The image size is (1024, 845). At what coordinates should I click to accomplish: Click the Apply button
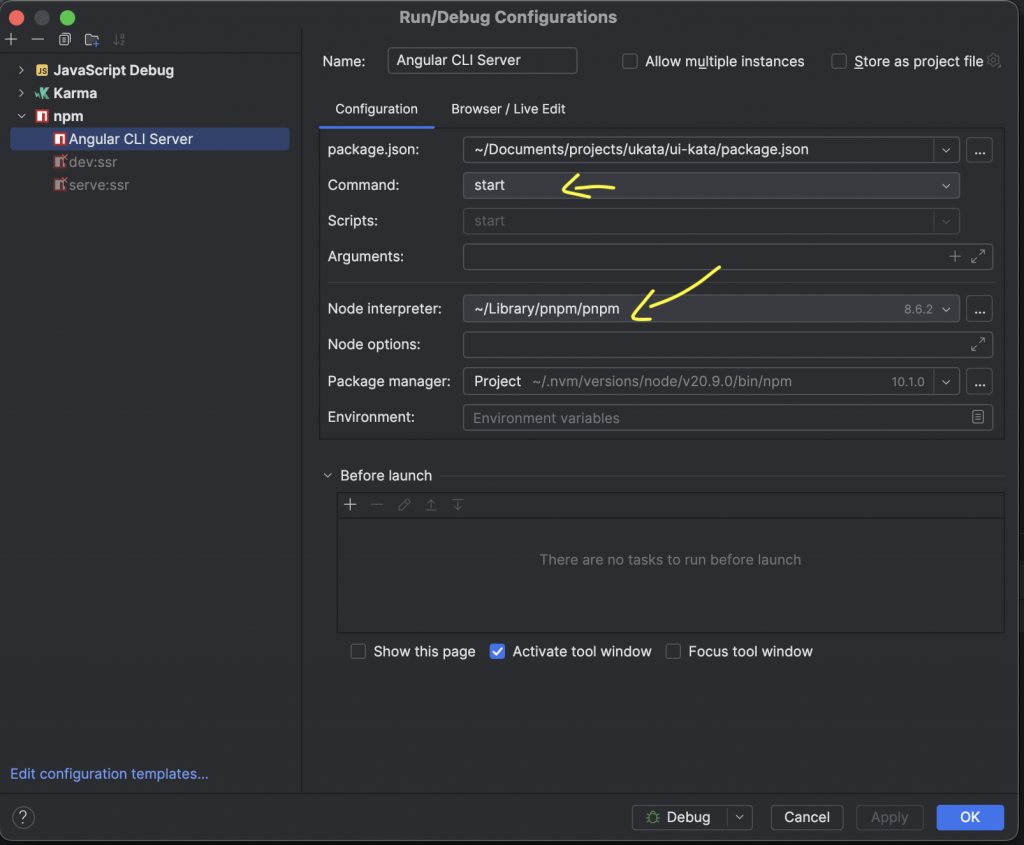pyautogui.click(x=889, y=817)
